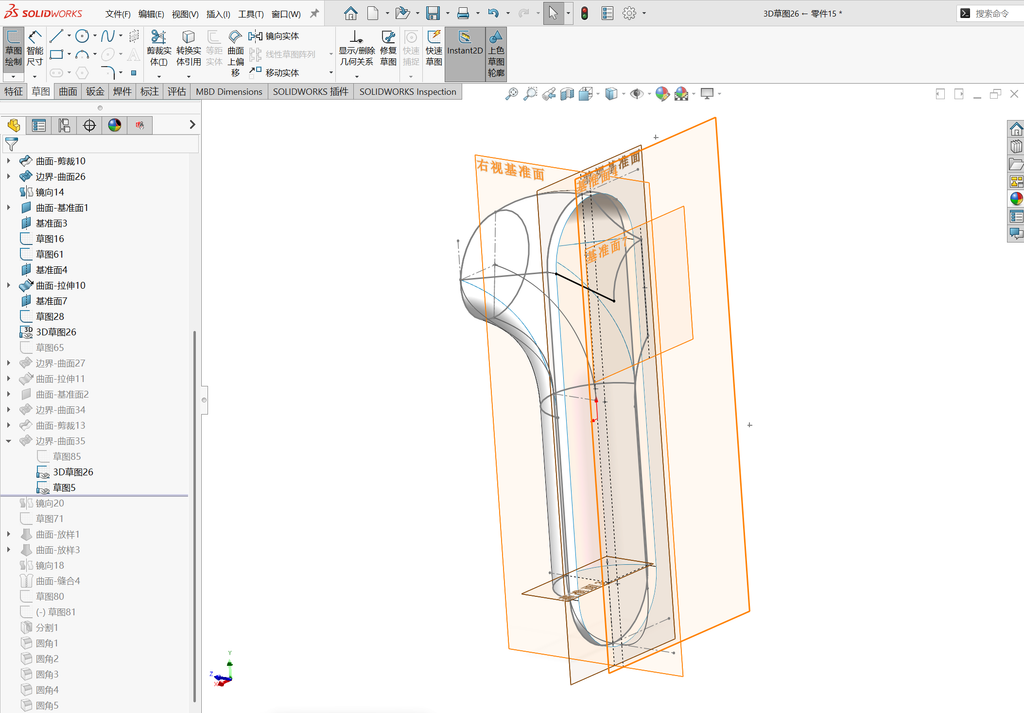Click the Print icon
1024x713 pixels.
tap(463, 13)
